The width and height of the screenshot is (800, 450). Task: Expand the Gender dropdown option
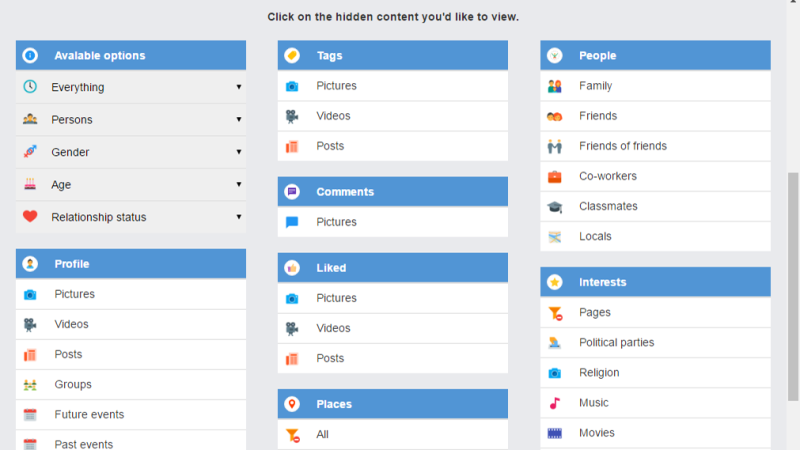[239, 152]
